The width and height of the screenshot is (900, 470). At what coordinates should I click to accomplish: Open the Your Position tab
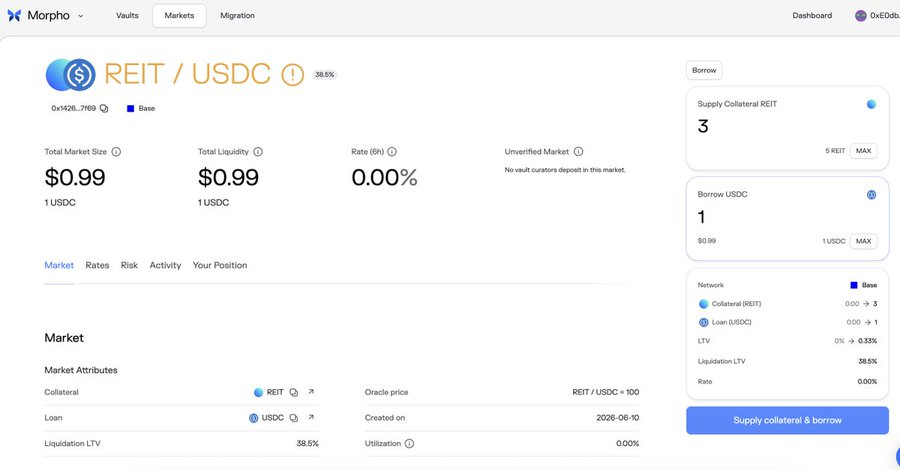pyautogui.click(x=220, y=265)
